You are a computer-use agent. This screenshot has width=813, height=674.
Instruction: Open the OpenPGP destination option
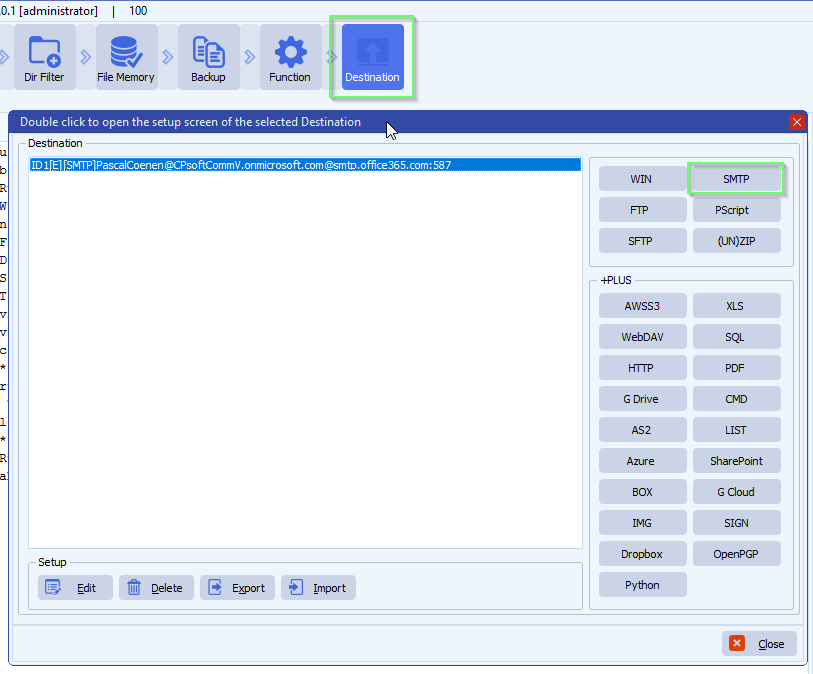[736, 553]
